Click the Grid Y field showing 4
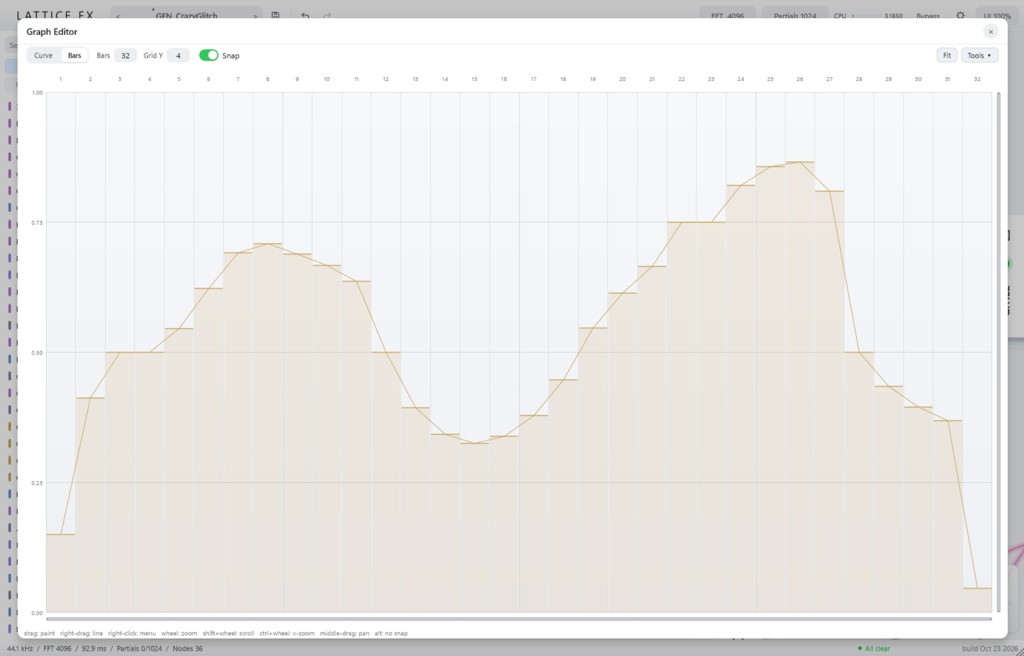1024x656 pixels. 178,56
